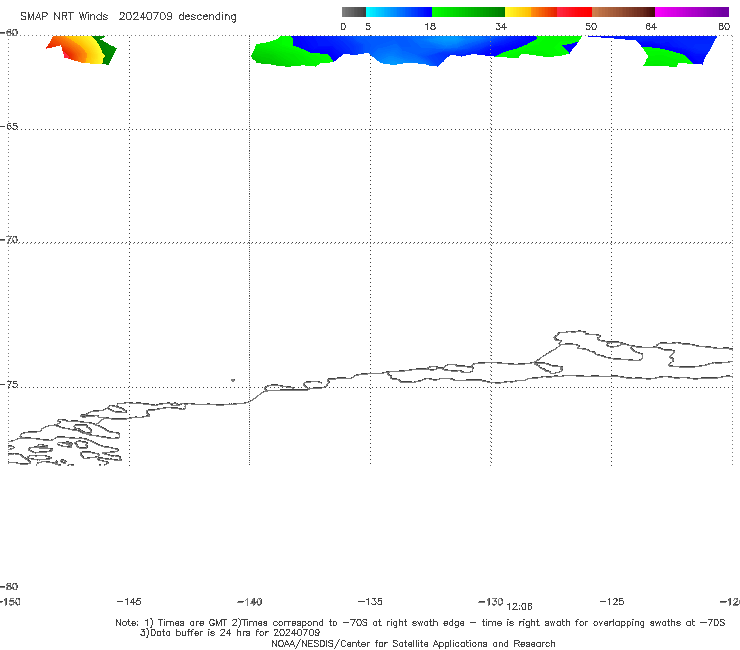Click the latitude label '-65'
Screen dimensions: 740x650
(x=9, y=127)
